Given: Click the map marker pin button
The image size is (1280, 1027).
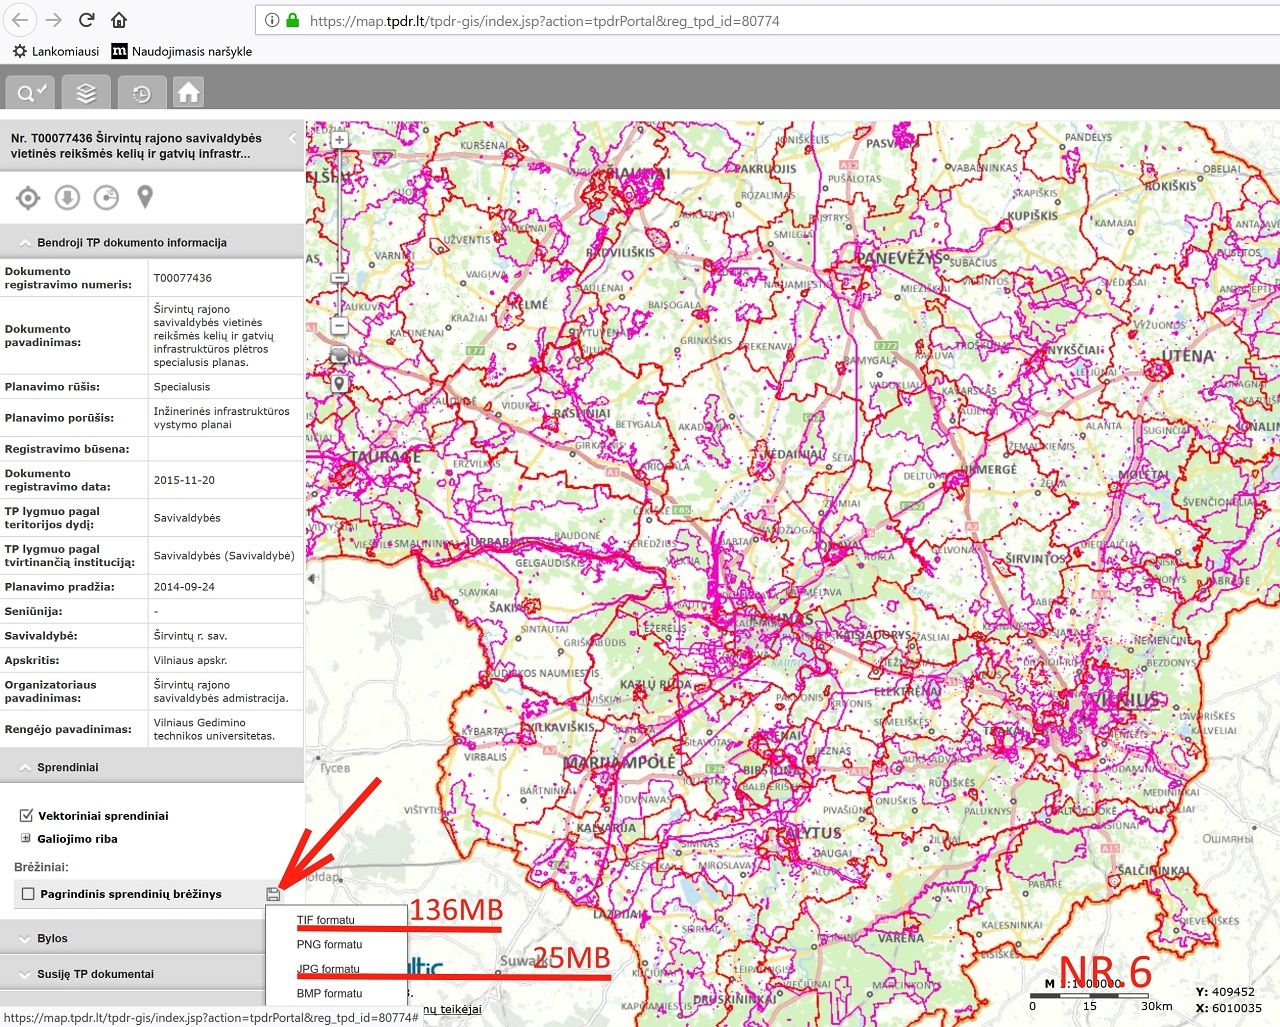Looking at the screenshot, I should pos(340,383).
